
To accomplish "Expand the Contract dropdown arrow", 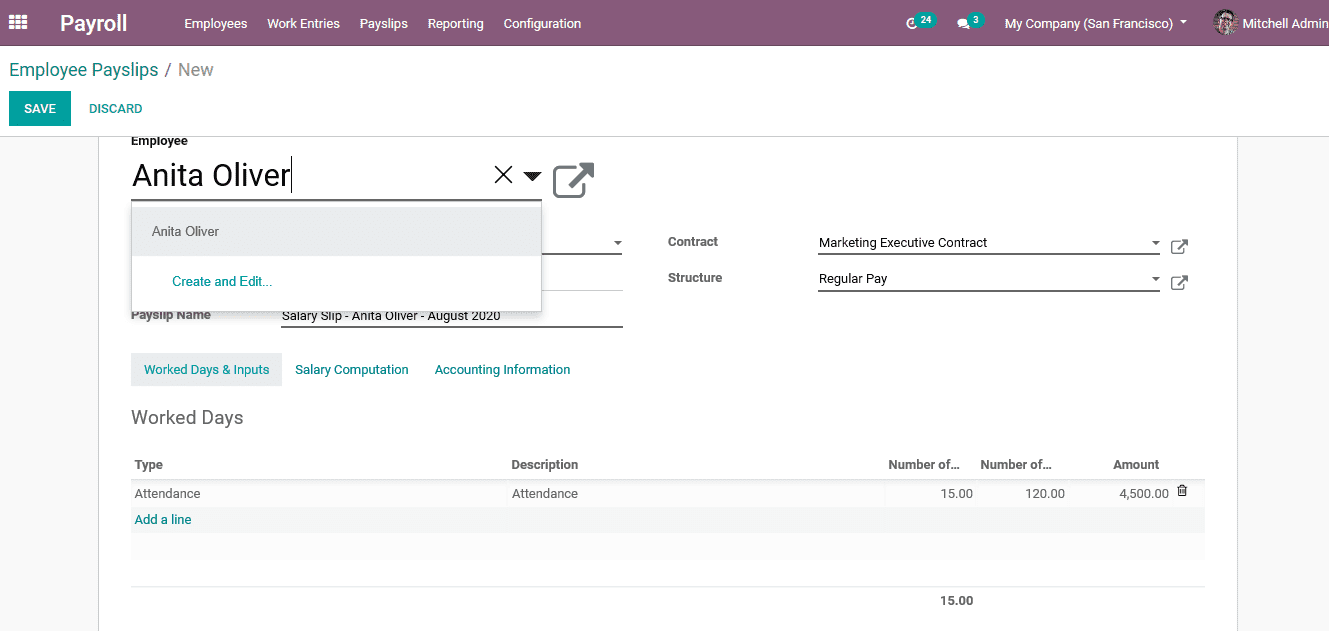I will click(1155, 243).
